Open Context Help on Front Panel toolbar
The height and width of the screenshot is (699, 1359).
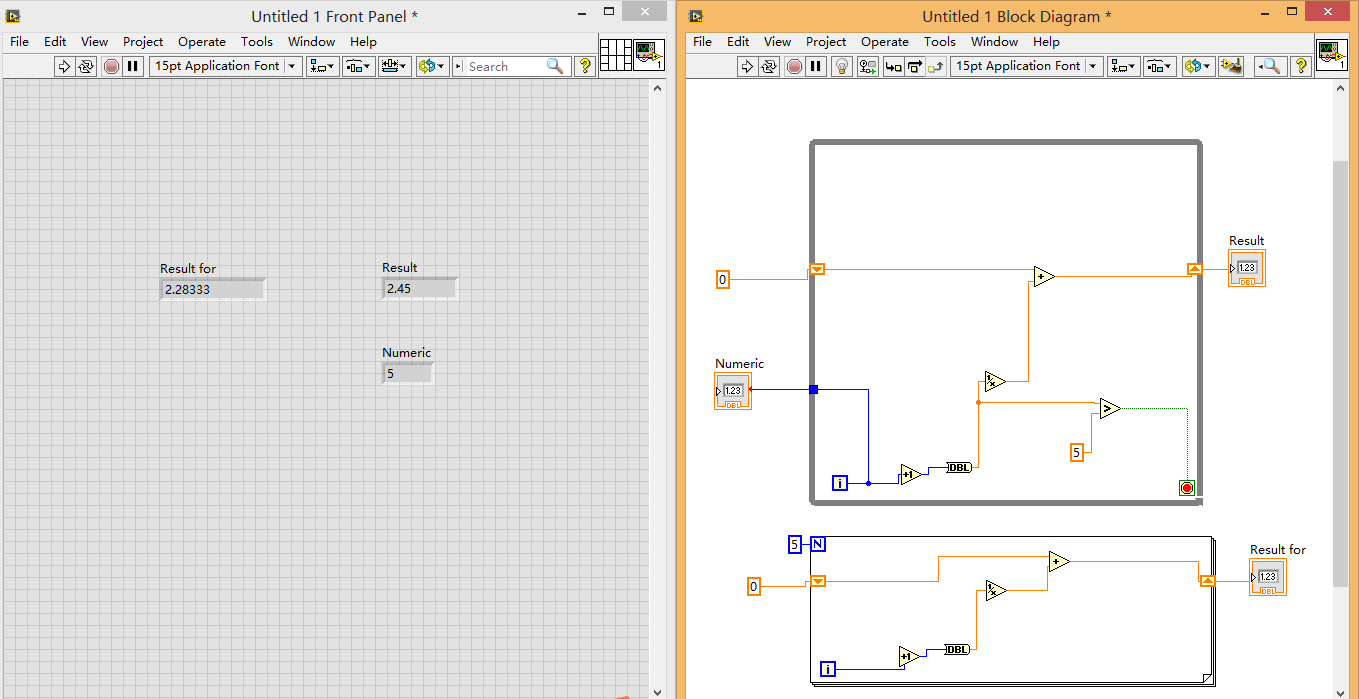tap(585, 66)
